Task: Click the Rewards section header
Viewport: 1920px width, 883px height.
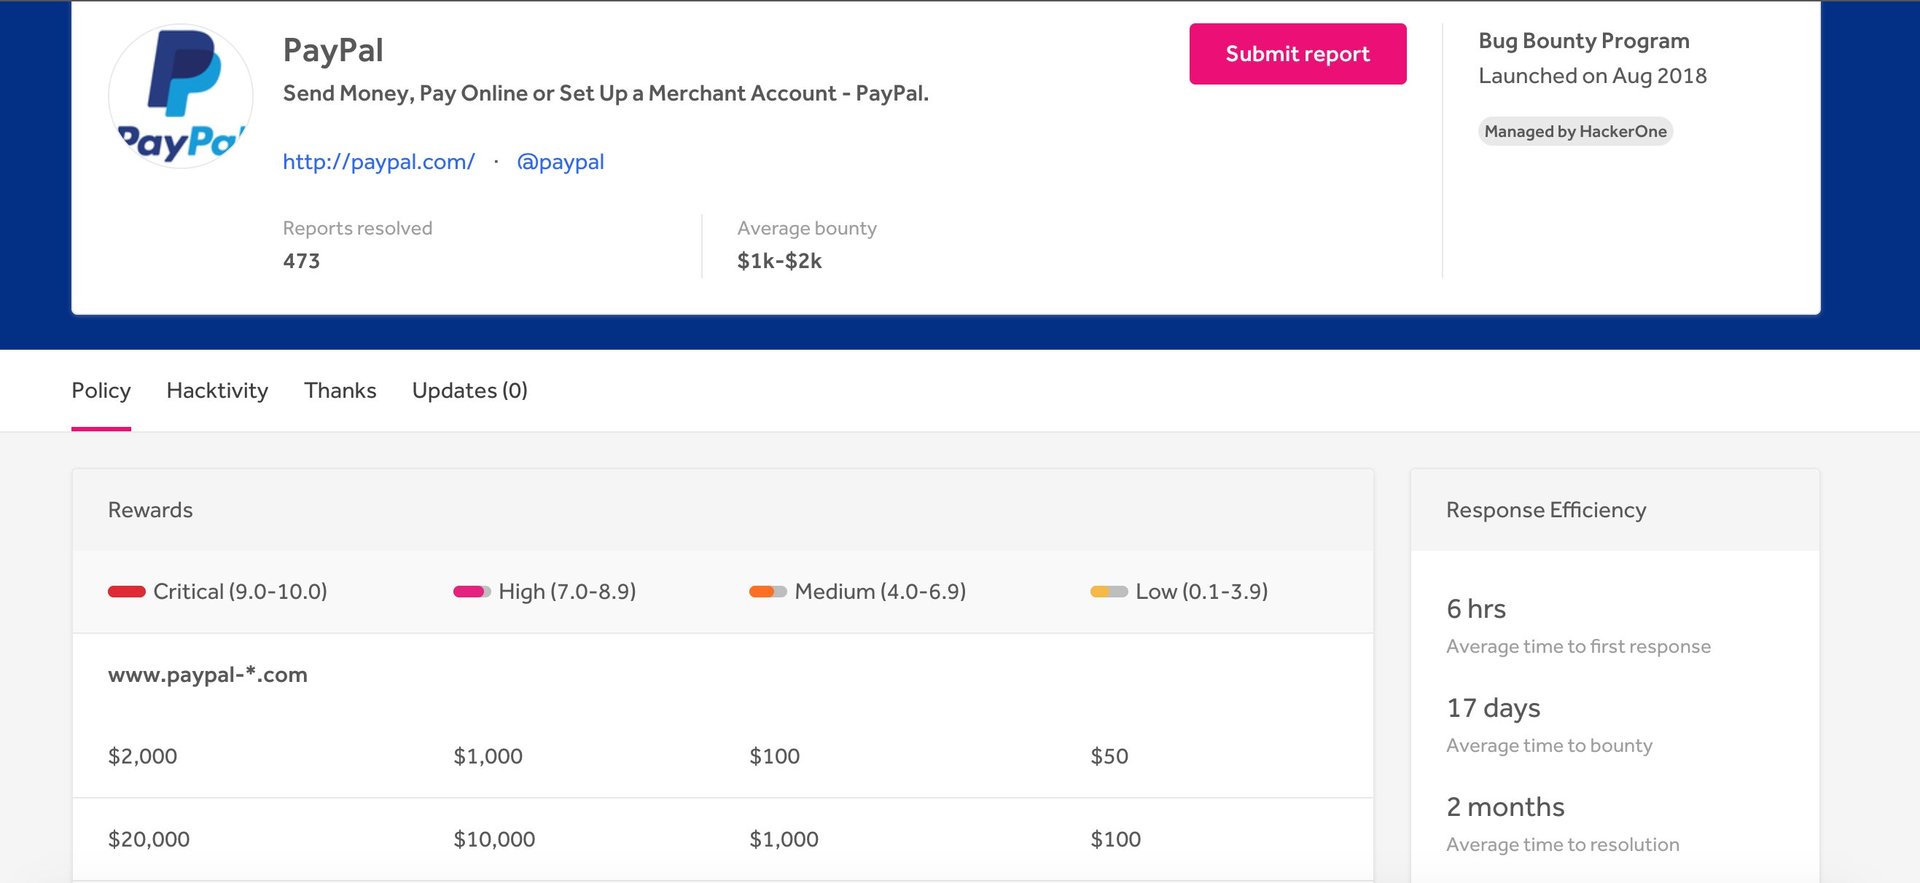Action: coord(150,510)
